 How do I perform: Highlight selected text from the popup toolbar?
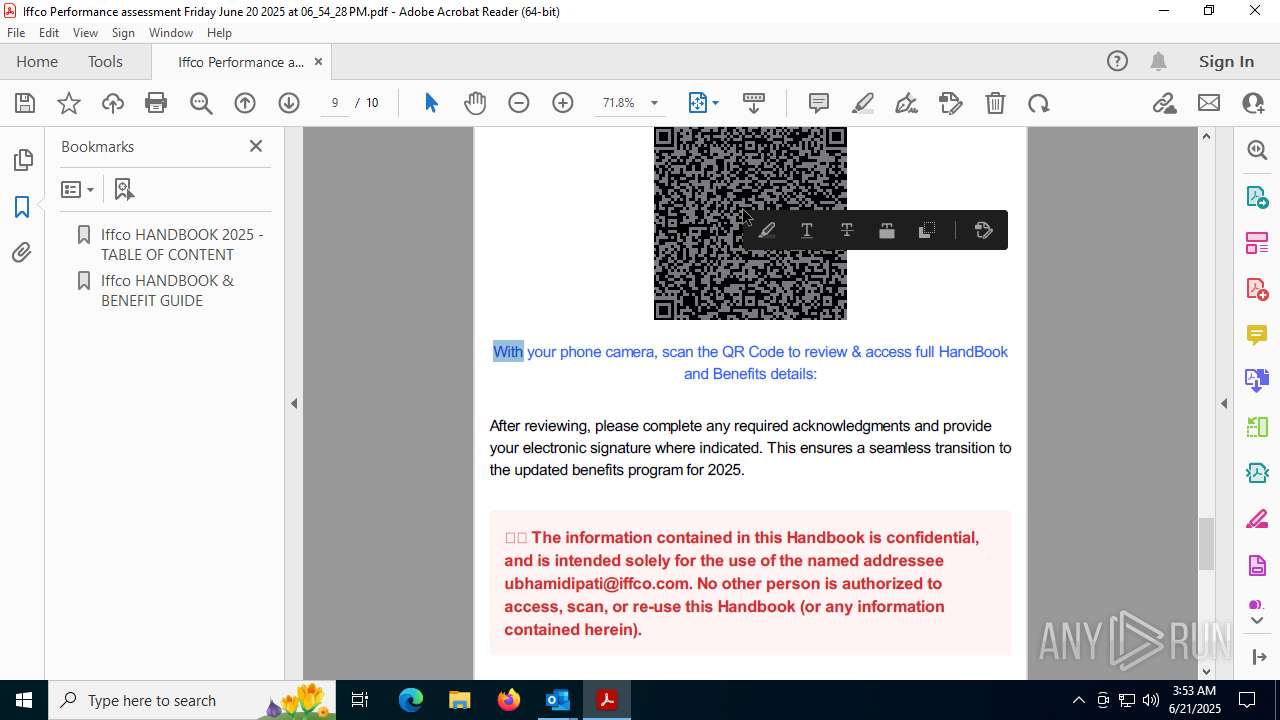[767, 231]
